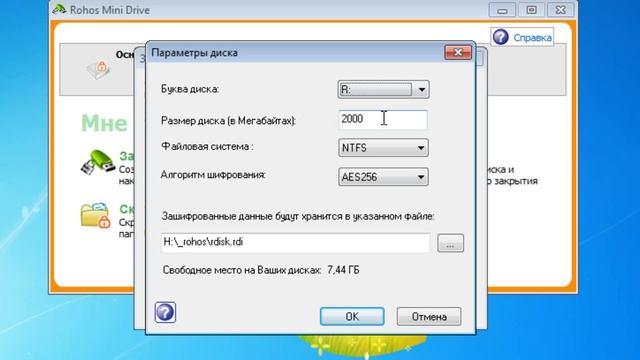
Task: Open the drive letter R: dropdown
Action: [383, 89]
